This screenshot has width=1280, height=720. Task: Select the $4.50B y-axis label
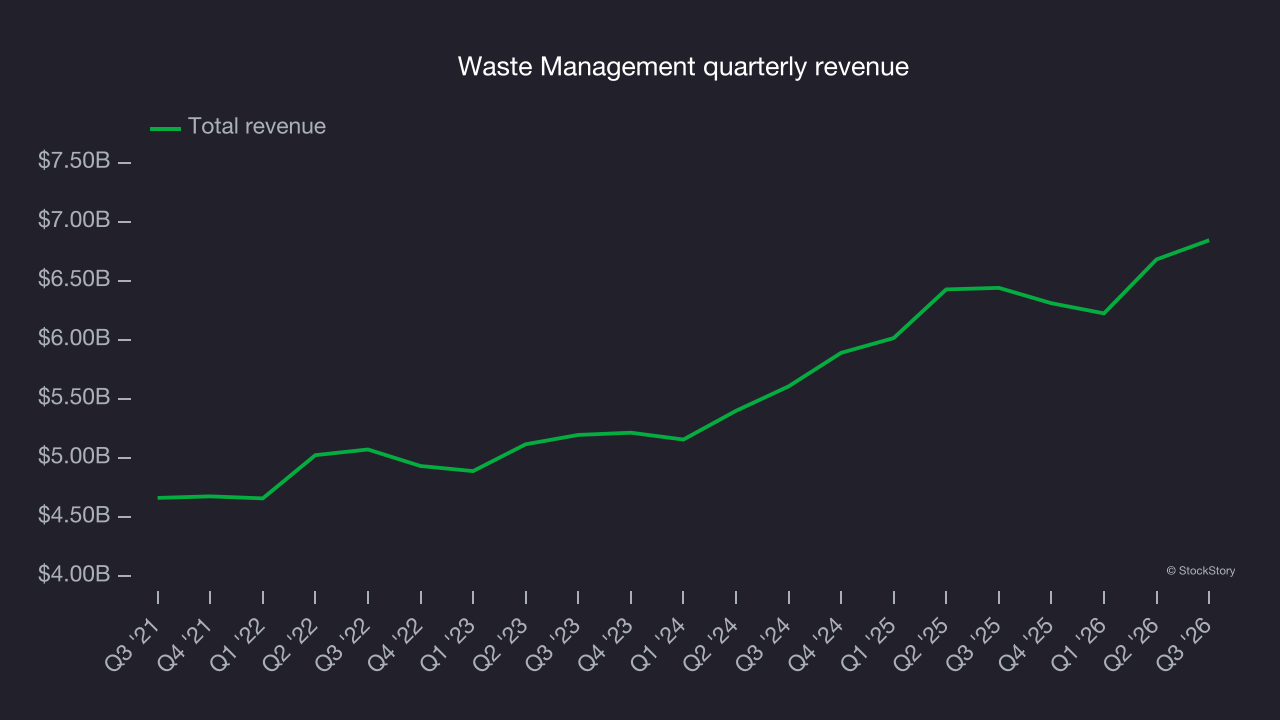[74, 516]
